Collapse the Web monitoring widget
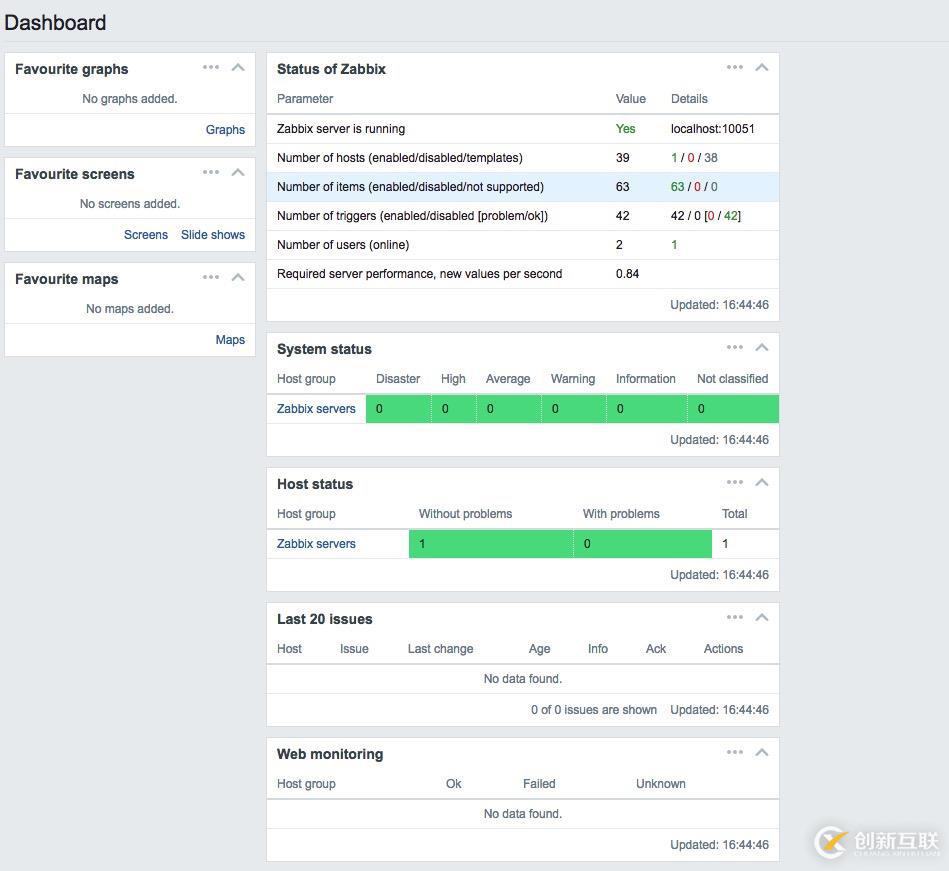This screenshot has width=949, height=871. click(x=761, y=751)
